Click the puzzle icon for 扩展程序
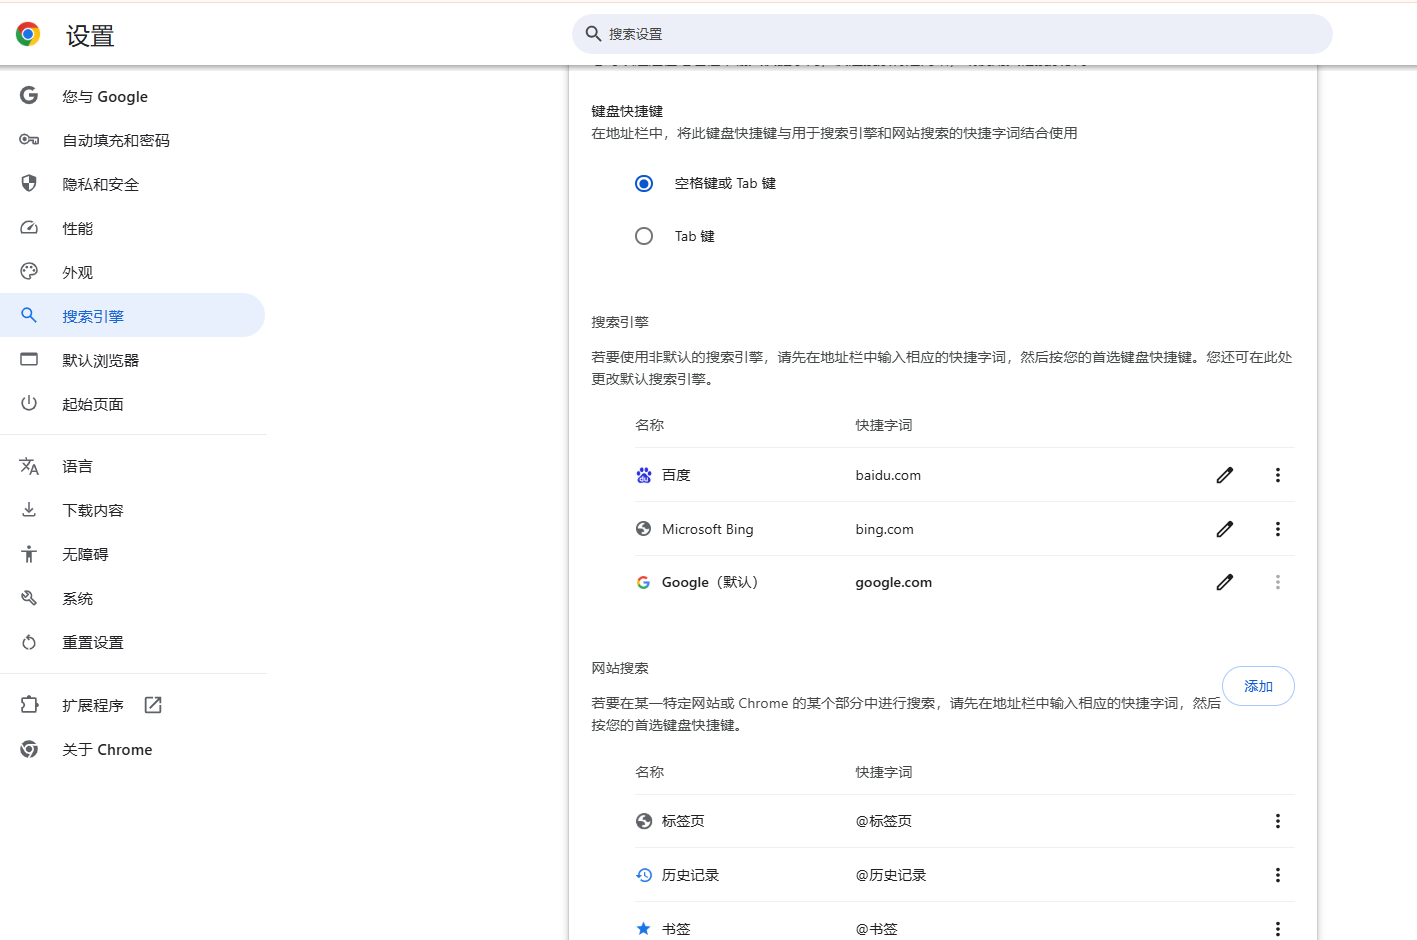Image resolution: width=1417 pixels, height=940 pixels. 29,704
